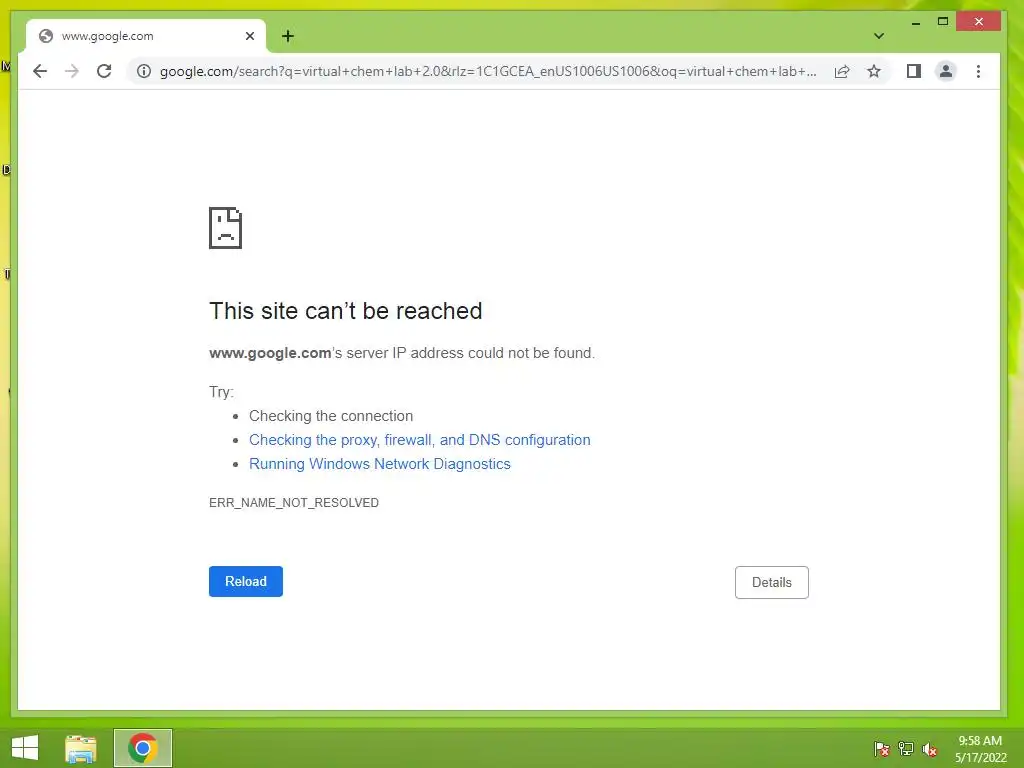Click the network tray icon

906,749
